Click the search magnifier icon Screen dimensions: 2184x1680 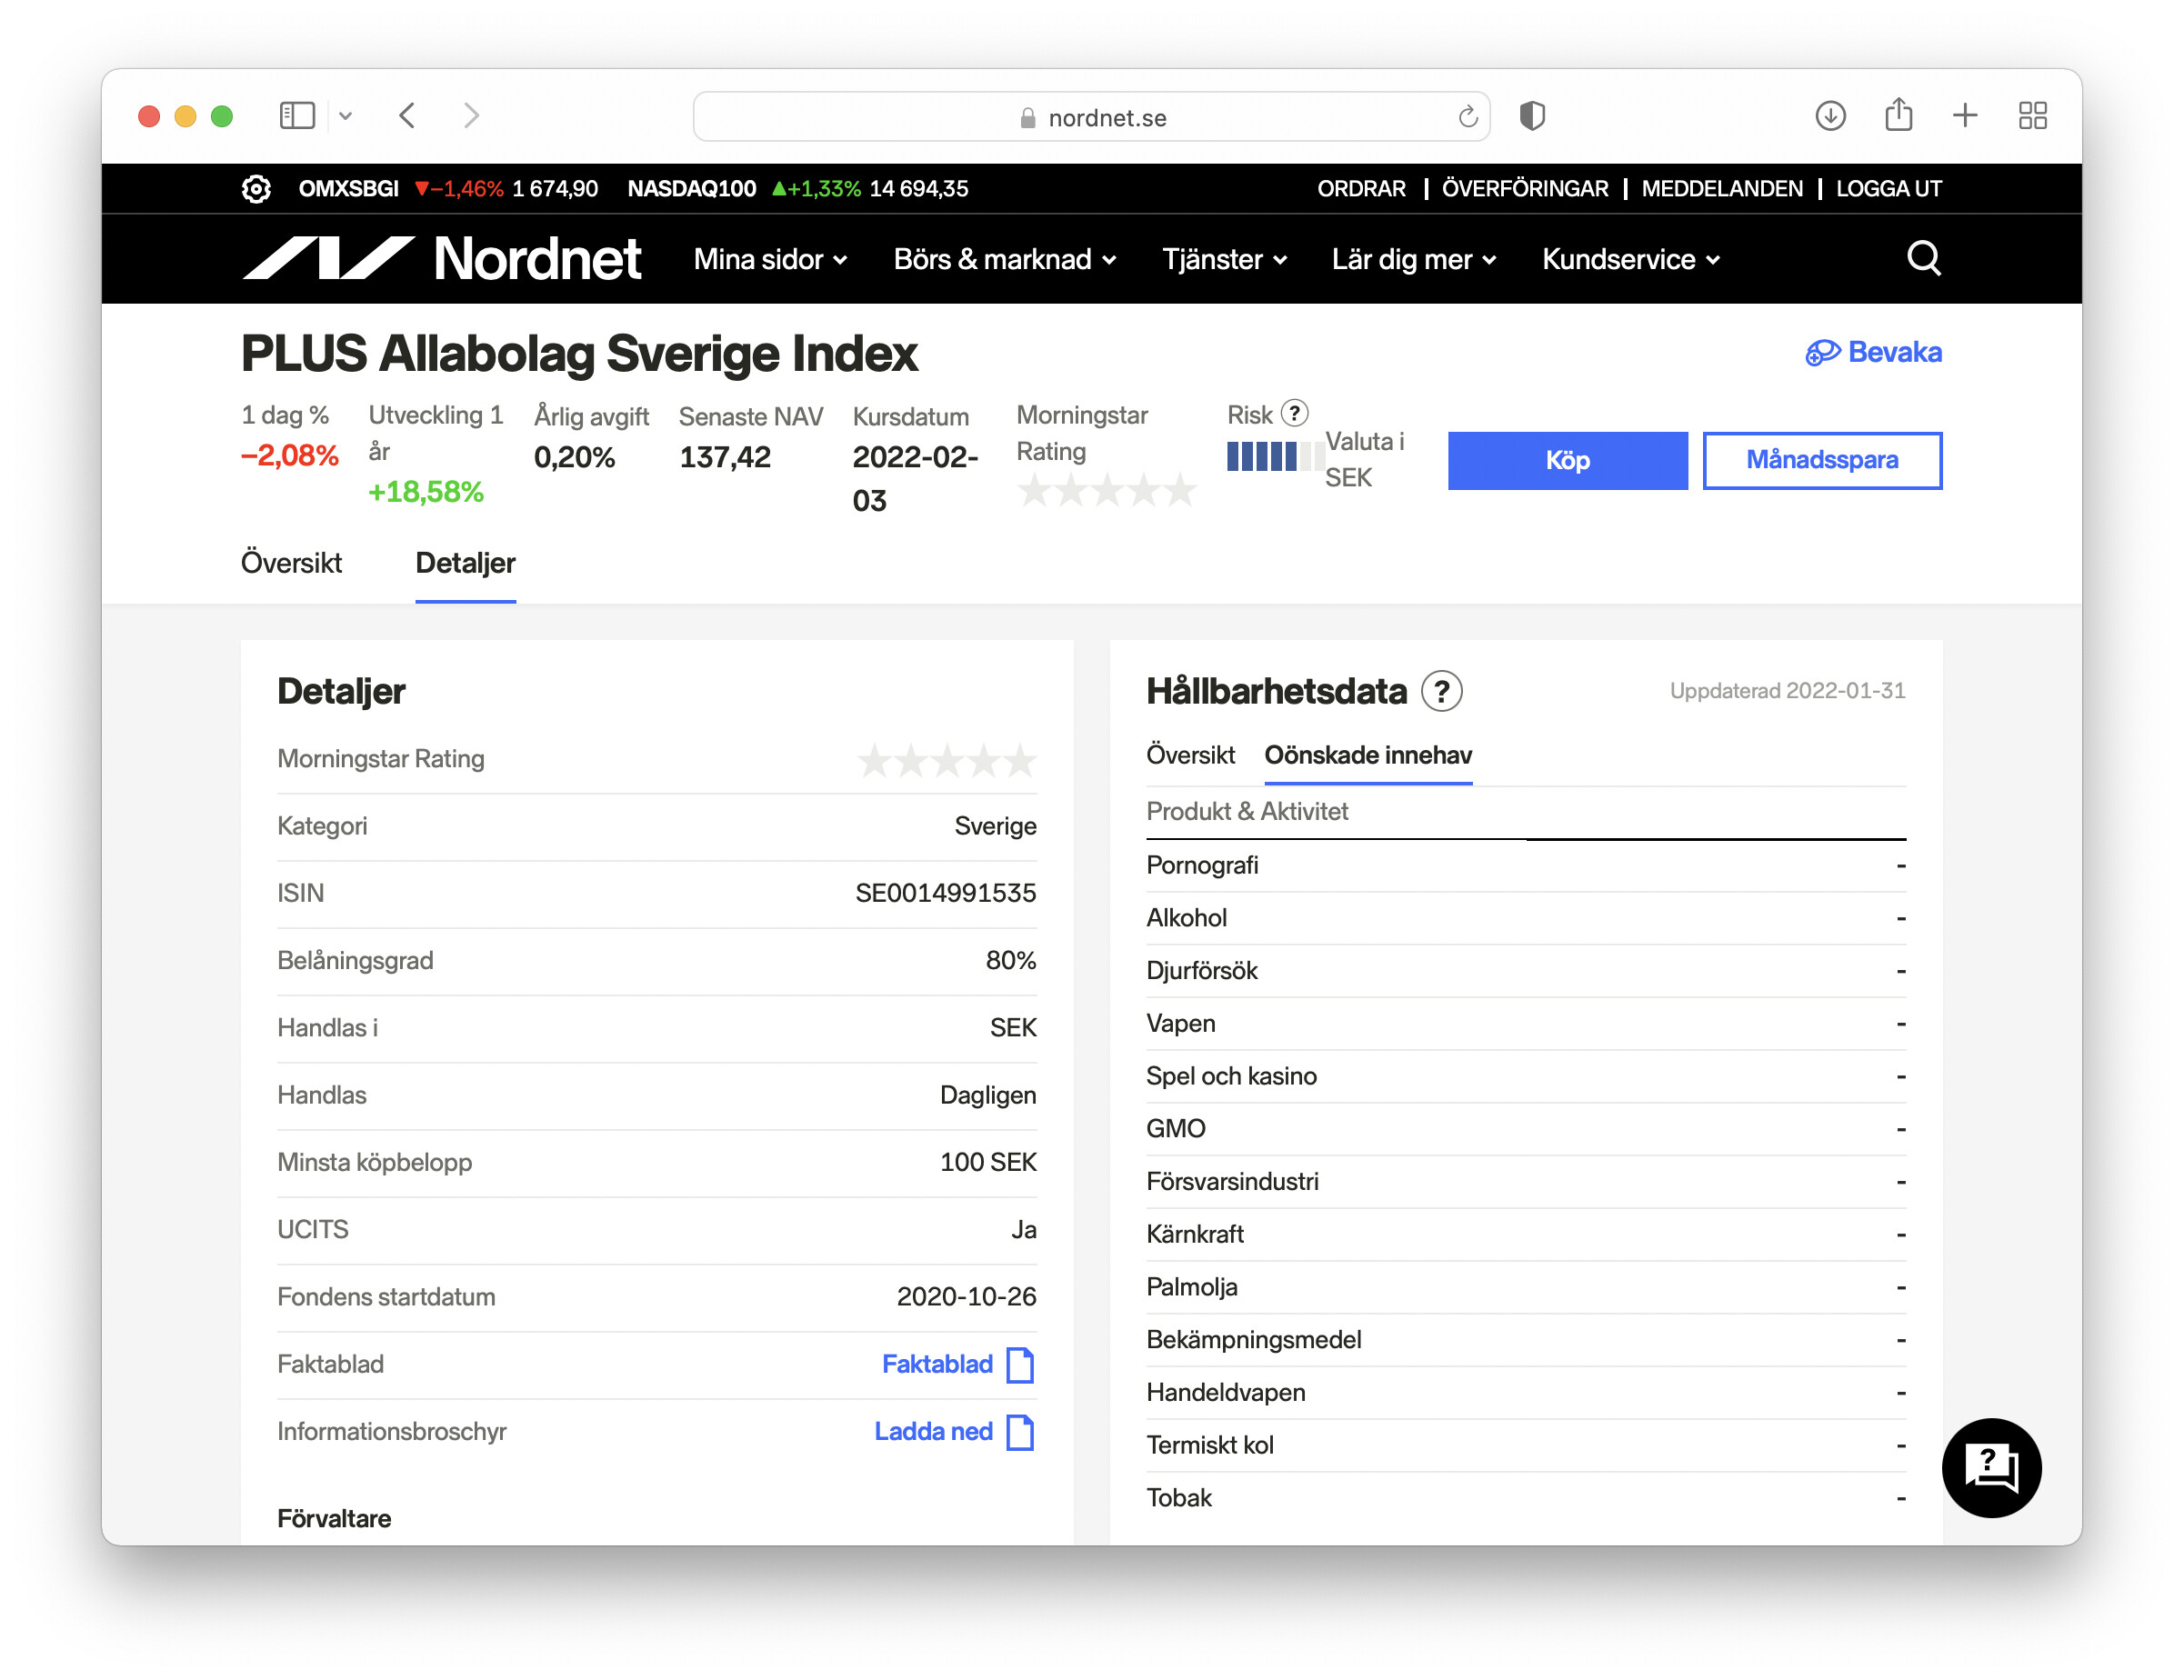(1922, 259)
